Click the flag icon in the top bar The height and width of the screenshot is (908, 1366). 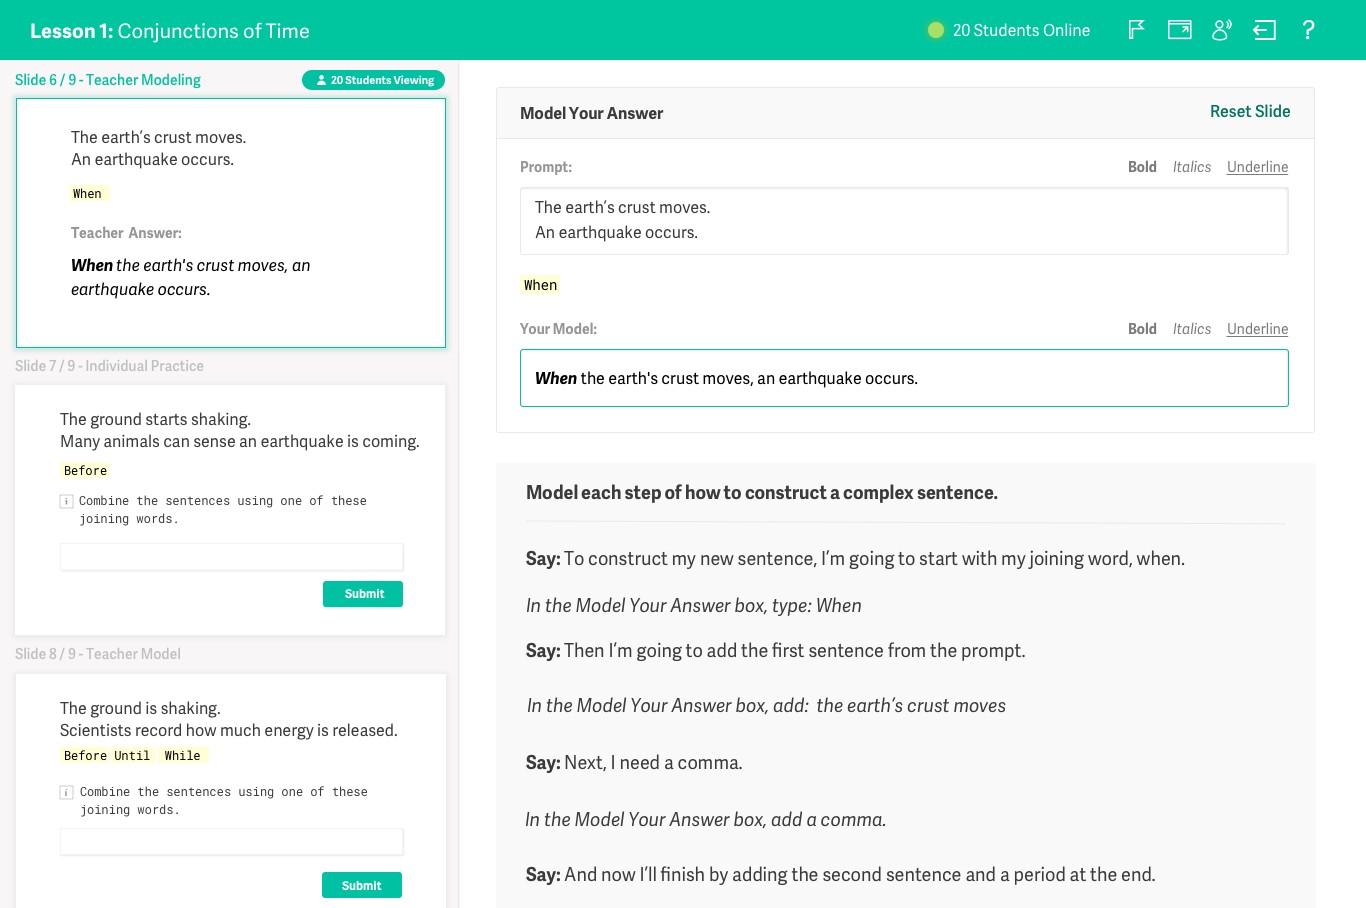1136,30
